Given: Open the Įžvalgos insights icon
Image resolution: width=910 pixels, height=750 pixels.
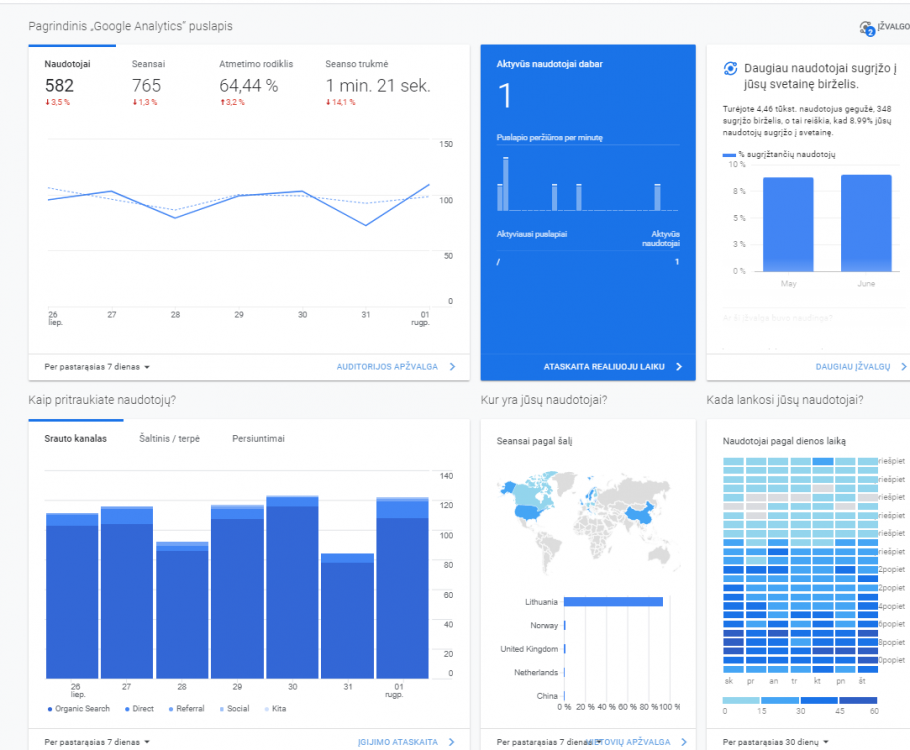Looking at the screenshot, I should click(867, 28).
